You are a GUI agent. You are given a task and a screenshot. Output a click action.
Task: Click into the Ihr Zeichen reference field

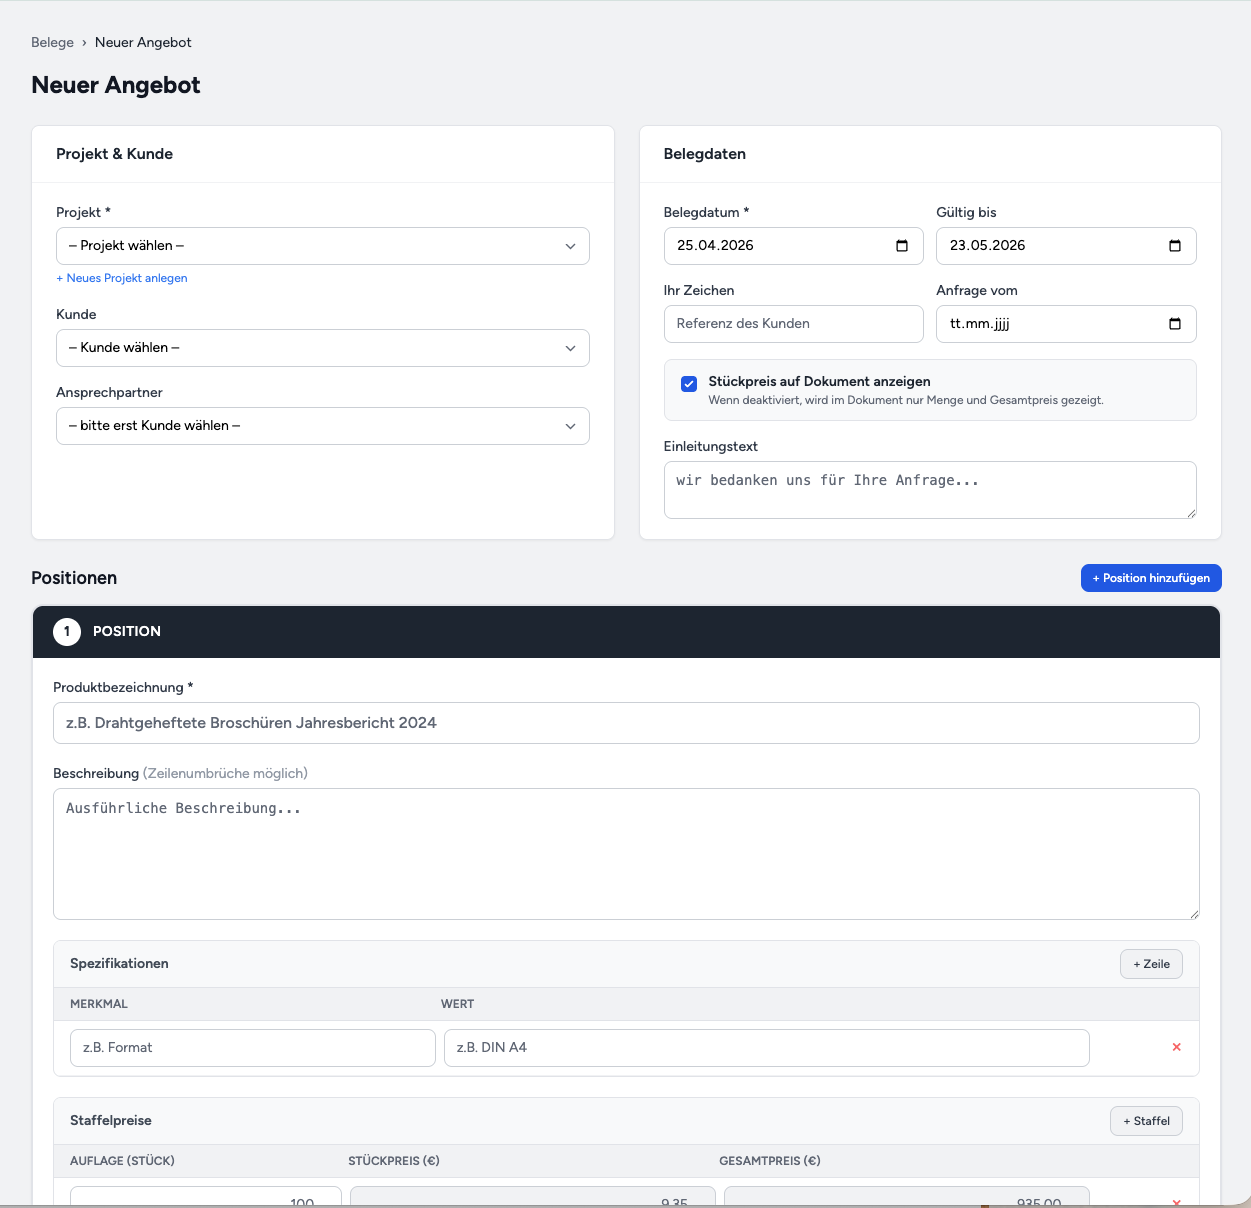[793, 324]
